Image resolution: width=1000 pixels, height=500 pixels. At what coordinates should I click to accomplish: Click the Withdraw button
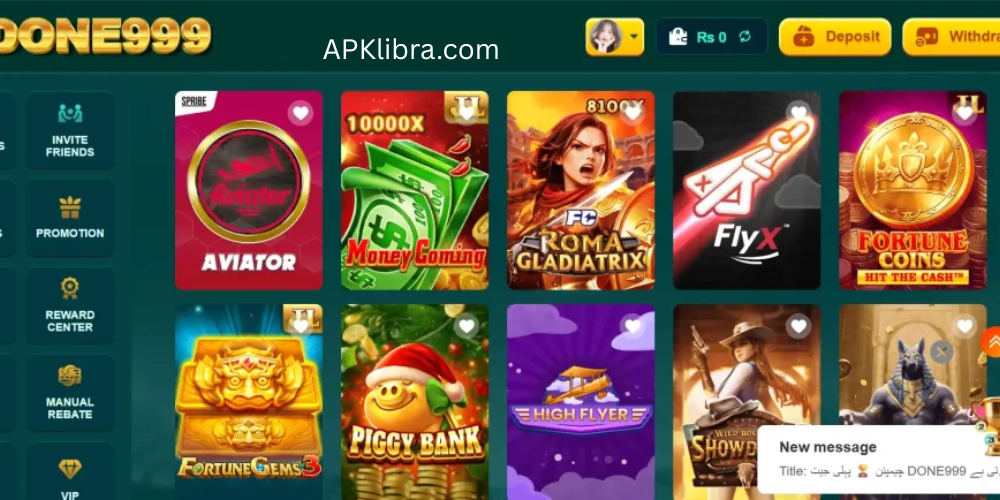pos(952,37)
